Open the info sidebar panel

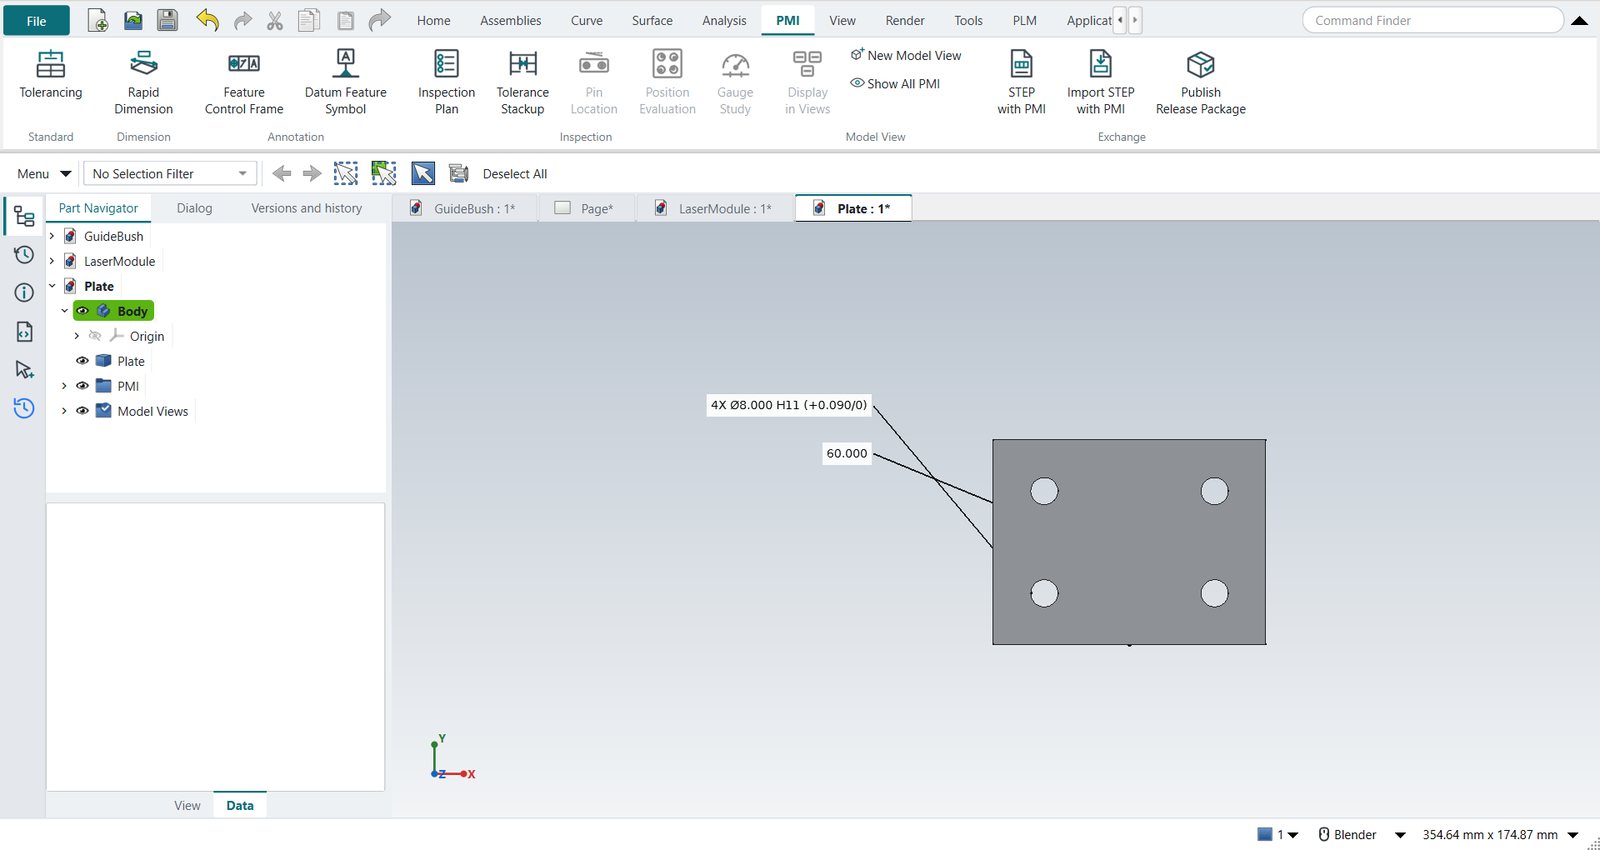pyautogui.click(x=24, y=293)
